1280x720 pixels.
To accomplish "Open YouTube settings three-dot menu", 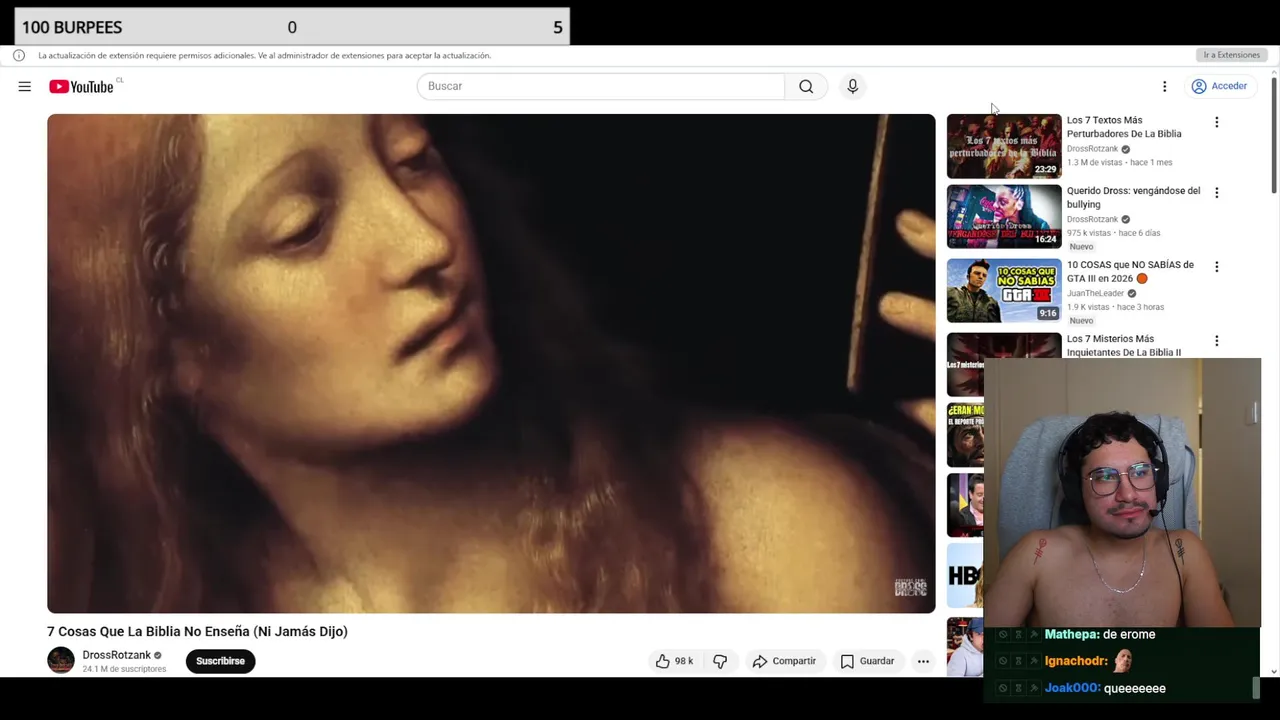I will coord(1164,86).
